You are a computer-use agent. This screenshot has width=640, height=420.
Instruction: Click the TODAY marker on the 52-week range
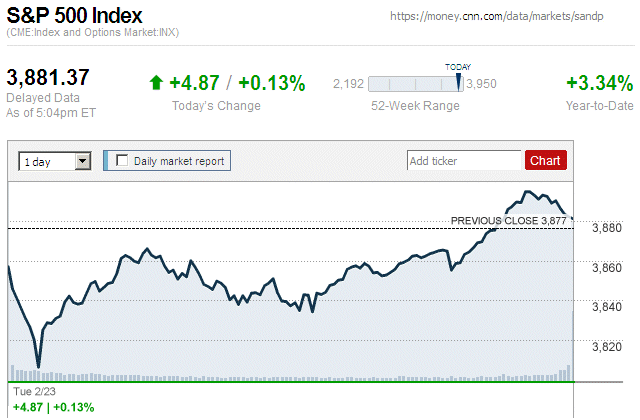point(458,80)
